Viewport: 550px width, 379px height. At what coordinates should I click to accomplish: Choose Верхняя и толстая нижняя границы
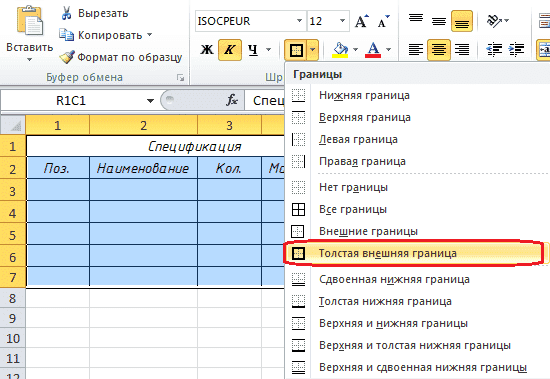pyautogui.click(x=417, y=345)
